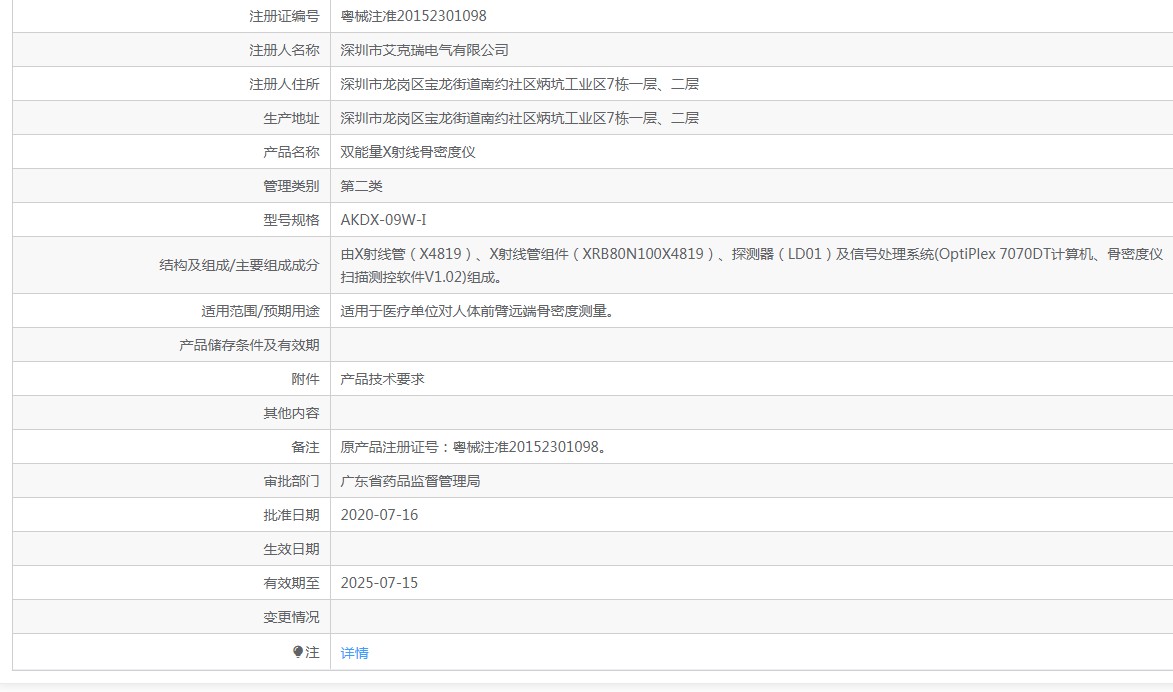Select the address in the 生产地址 row
The width and height of the screenshot is (1173, 692).
(519, 118)
